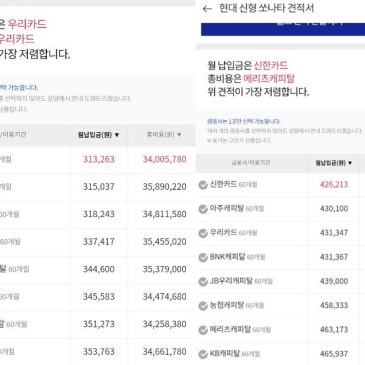Viewport: 365px width, 365px height.
Task: Select total cost 34,474,680
Action: coord(164,297)
